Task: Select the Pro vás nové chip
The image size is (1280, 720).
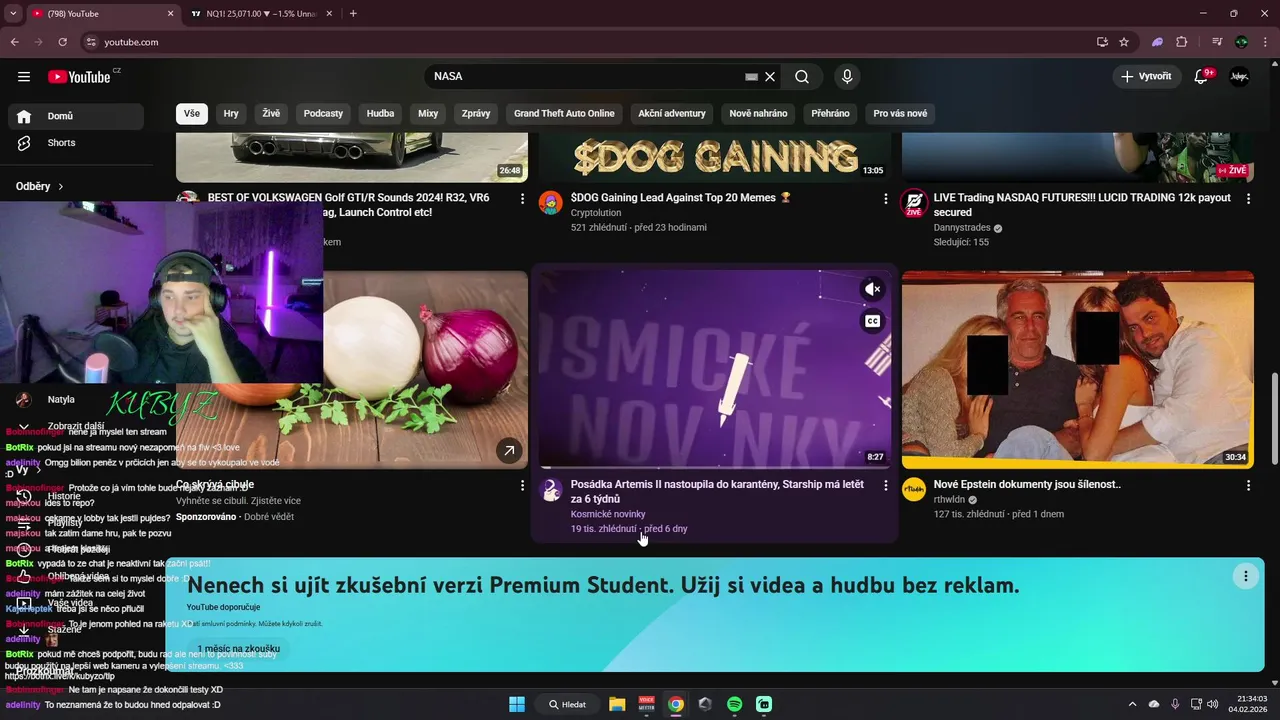Action: 900,114
